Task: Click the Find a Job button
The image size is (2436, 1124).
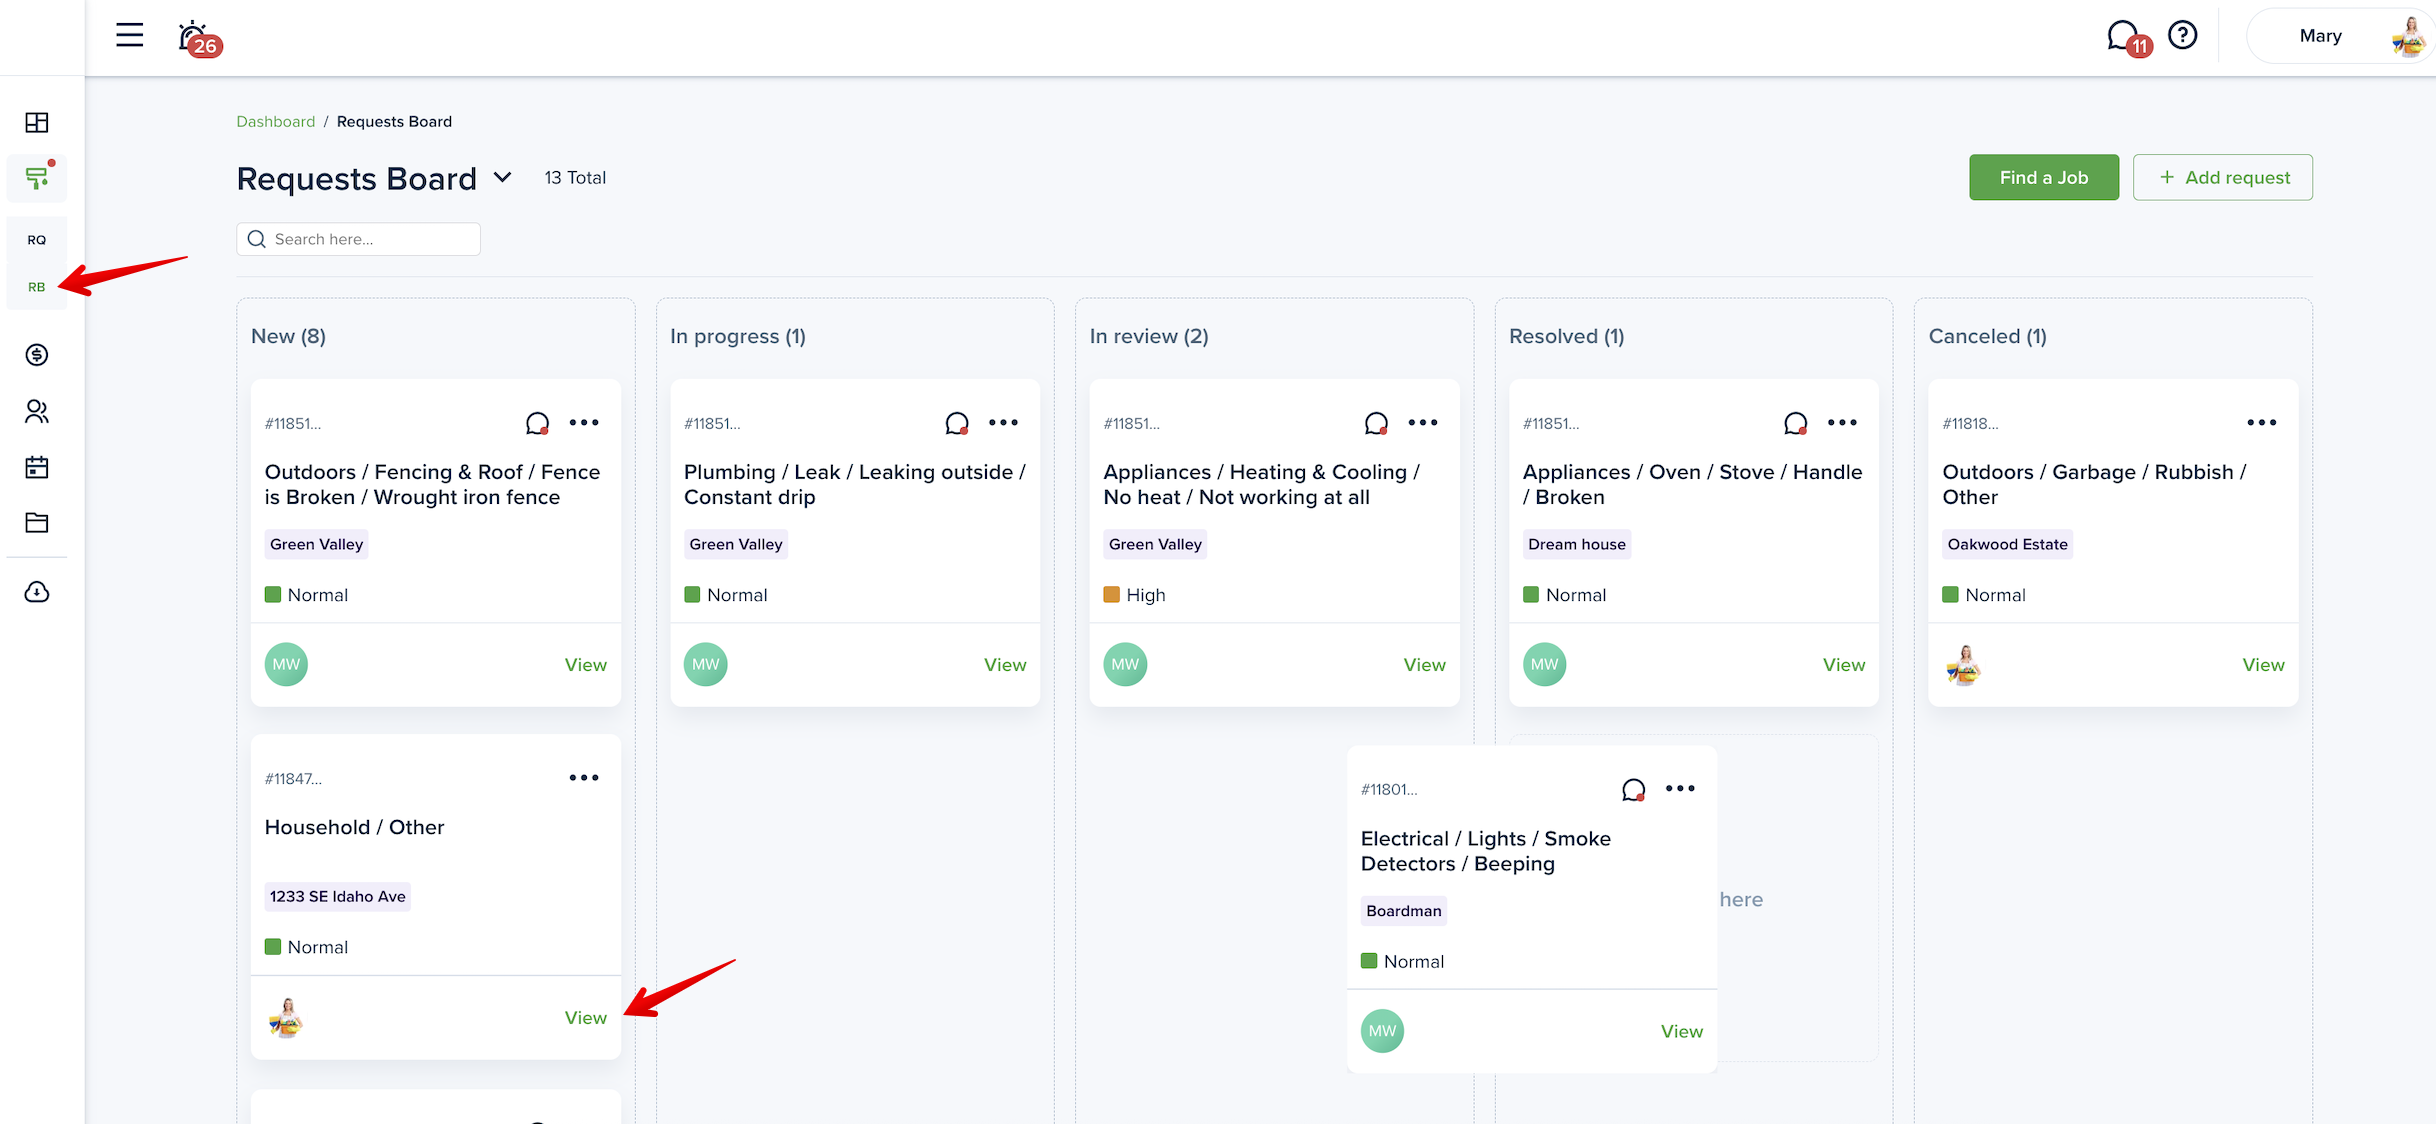Action: click(x=2043, y=177)
